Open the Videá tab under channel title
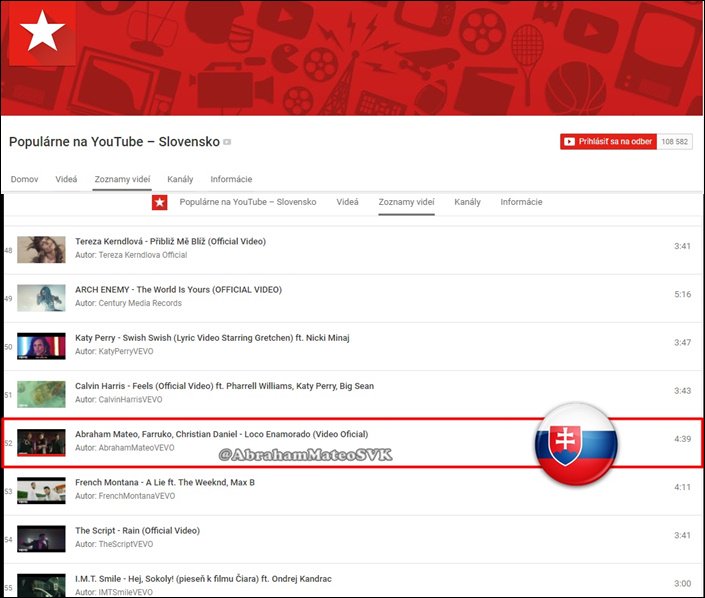The height and width of the screenshot is (598, 705). tap(66, 179)
